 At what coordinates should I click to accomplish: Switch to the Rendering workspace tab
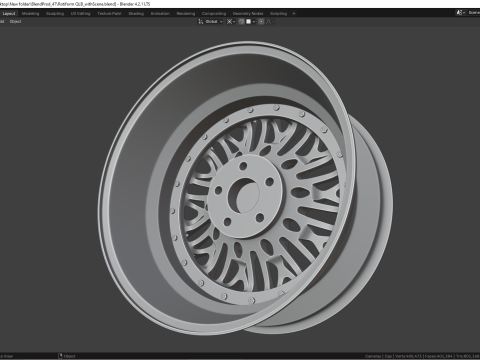[x=186, y=14]
